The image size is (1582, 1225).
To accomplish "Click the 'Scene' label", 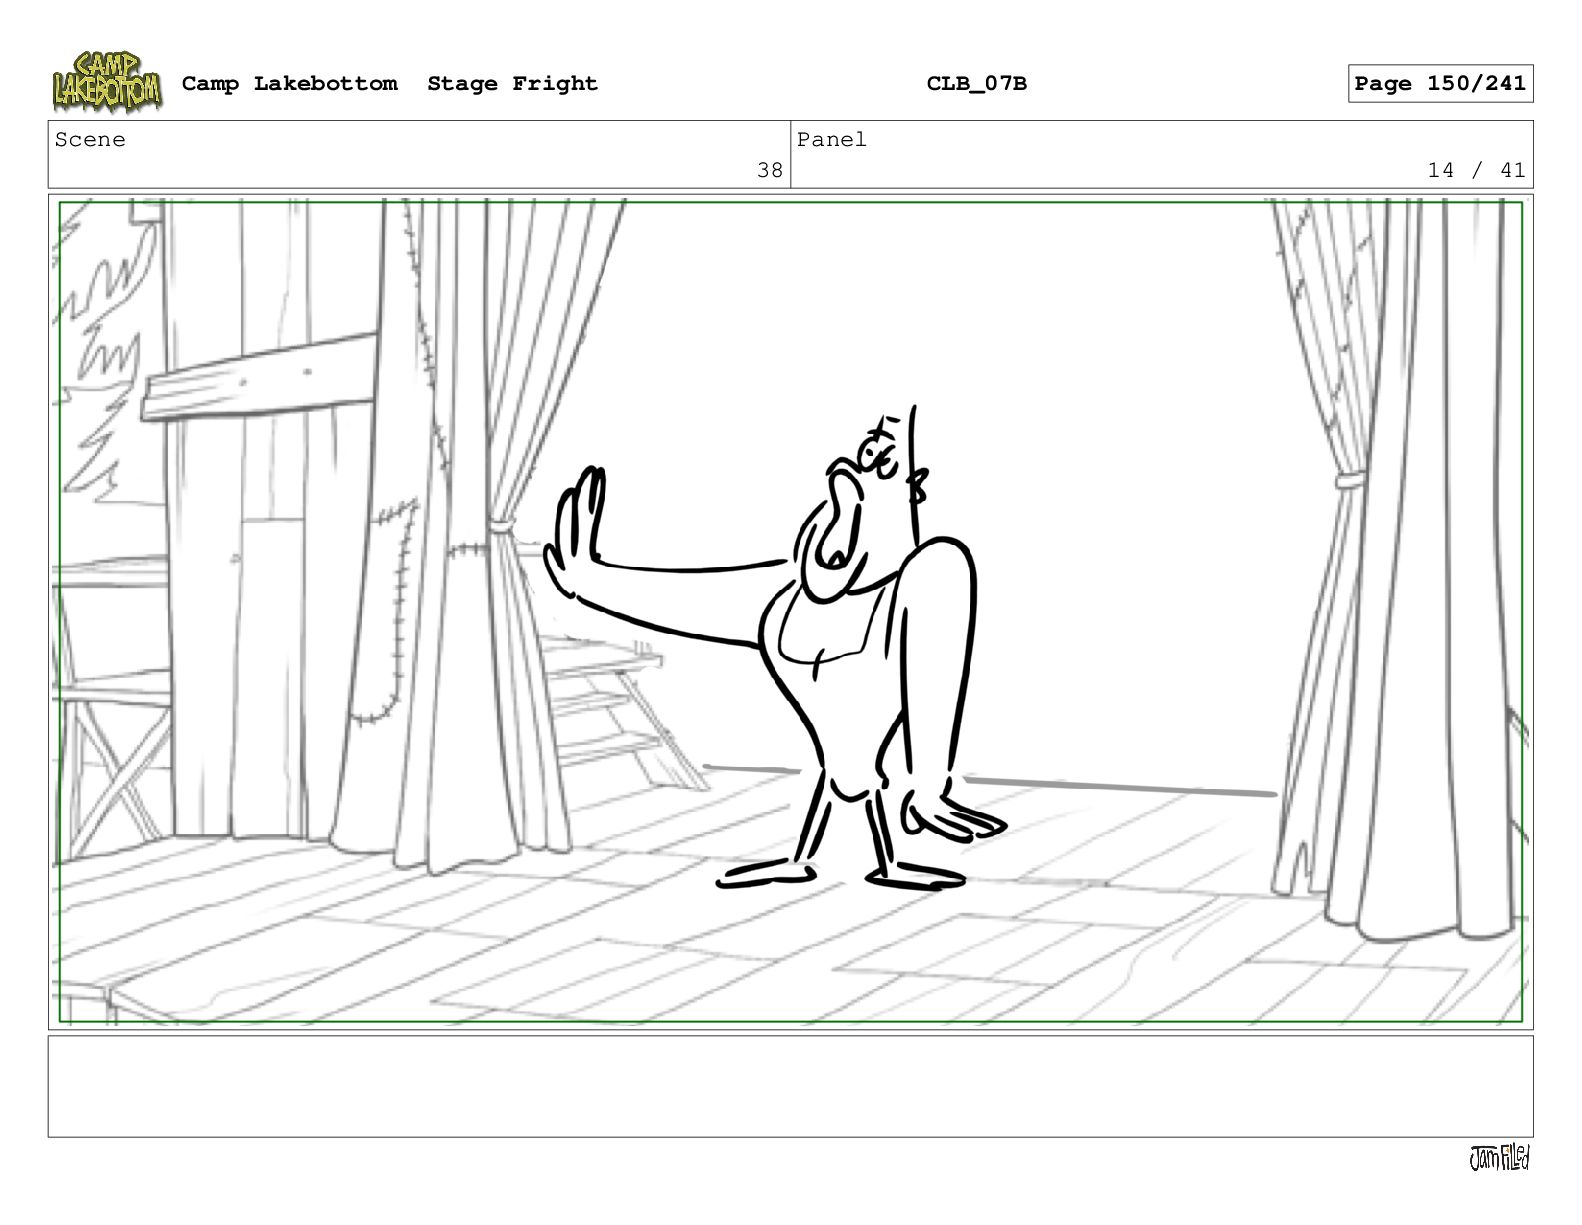I will click(x=90, y=140).
